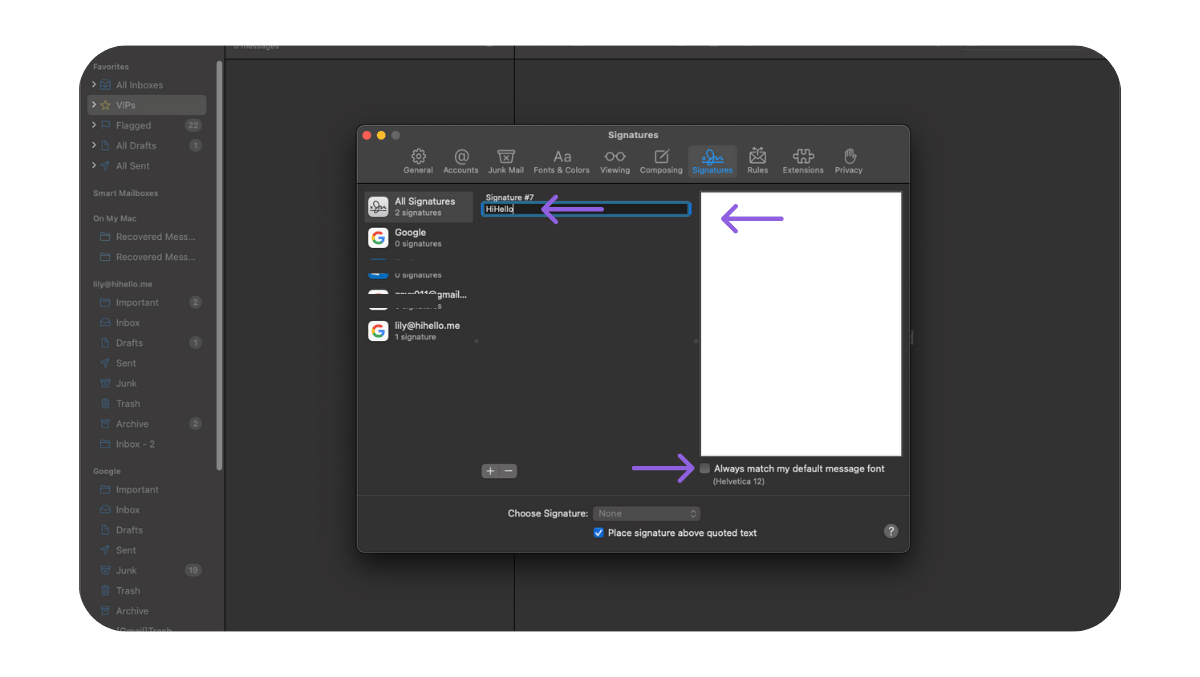Click the Flagged count badge 22
Viewport: 1200px width, 677px height.
193,125
